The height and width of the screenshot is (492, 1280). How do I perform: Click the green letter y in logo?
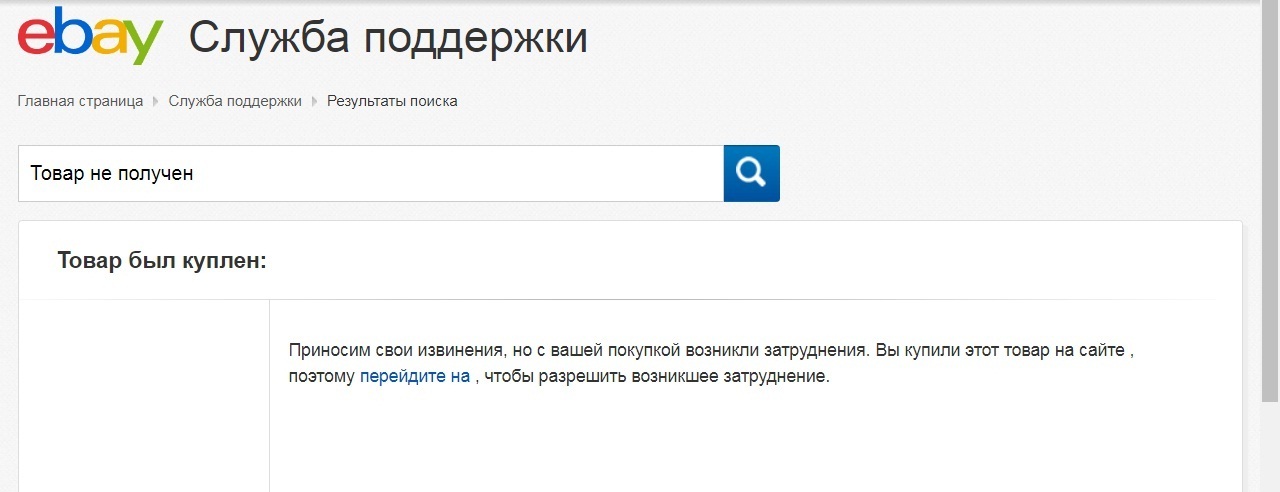143,42
